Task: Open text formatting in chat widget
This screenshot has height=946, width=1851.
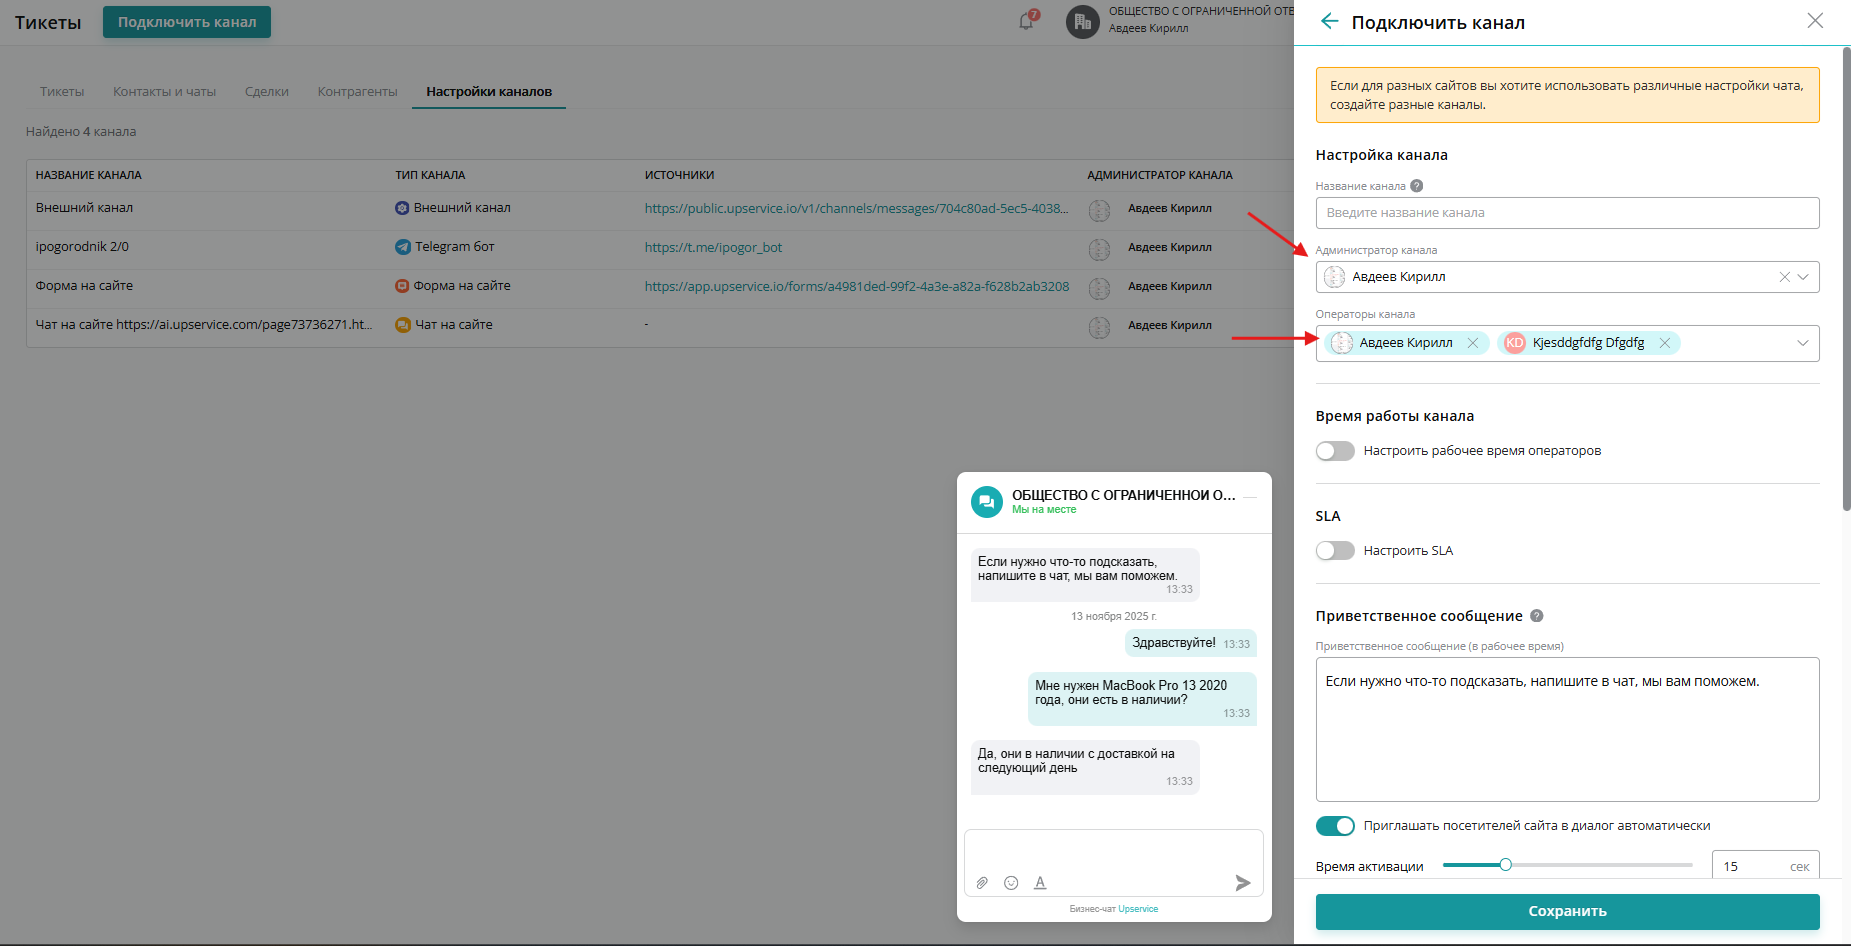Action: [x=1040, y=883]
